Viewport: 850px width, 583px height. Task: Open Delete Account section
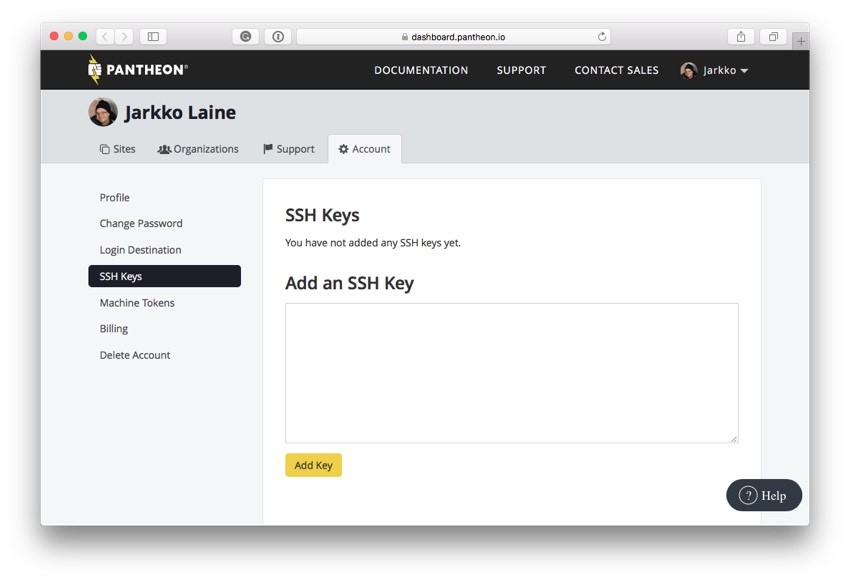(x=135, y=355)
